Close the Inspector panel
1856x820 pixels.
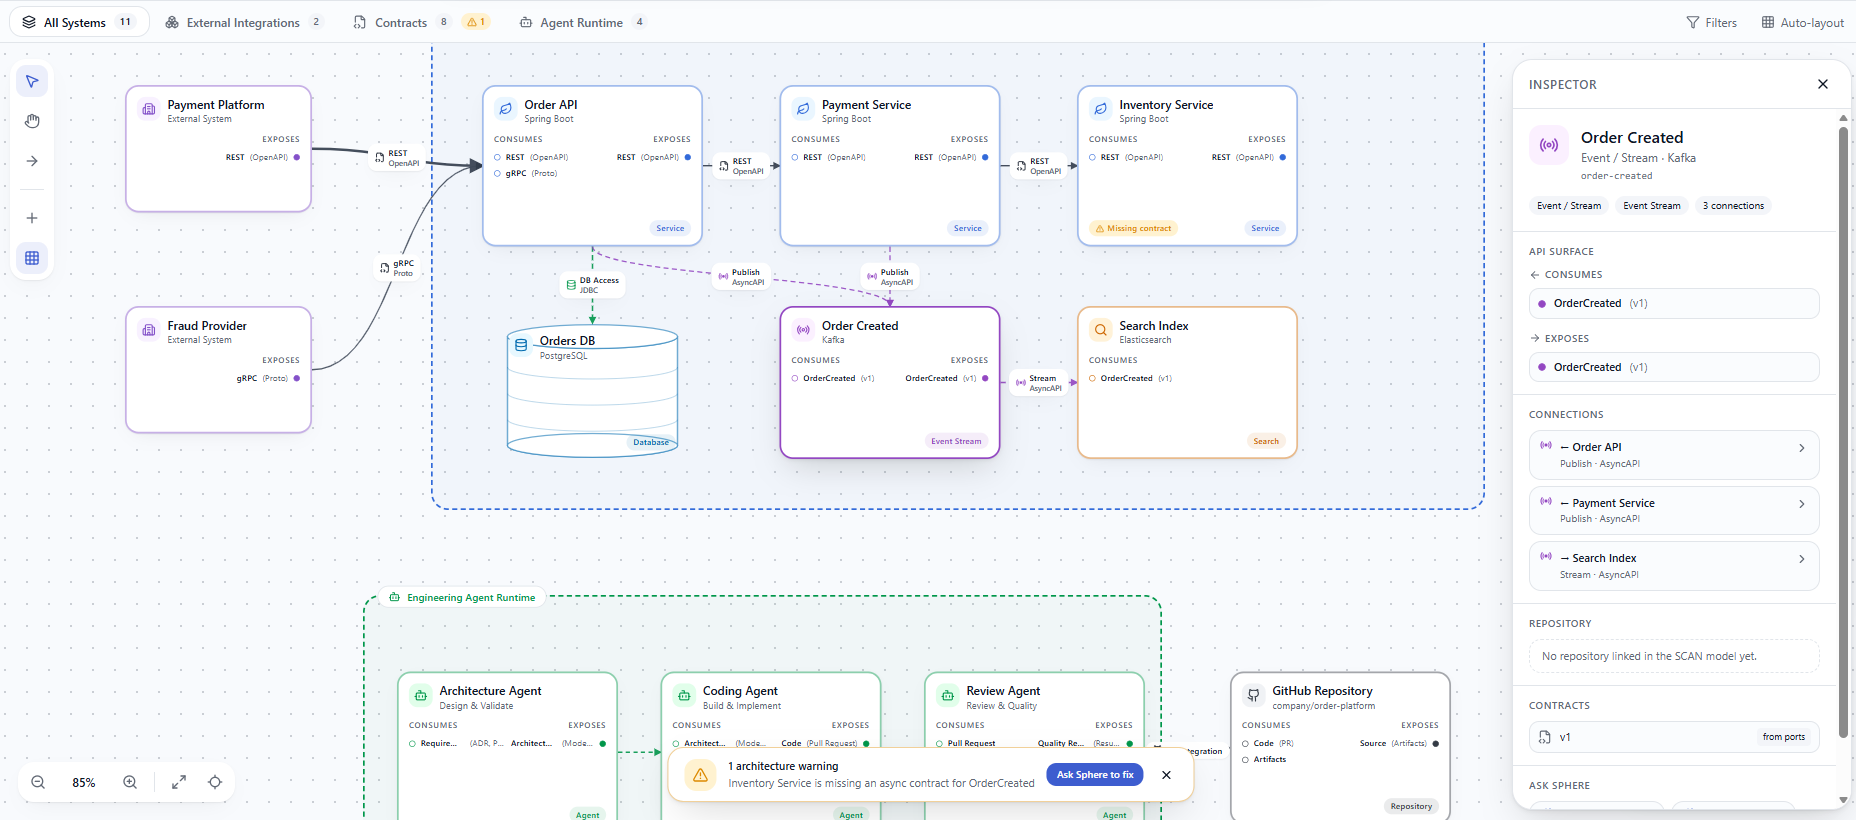1823,84
